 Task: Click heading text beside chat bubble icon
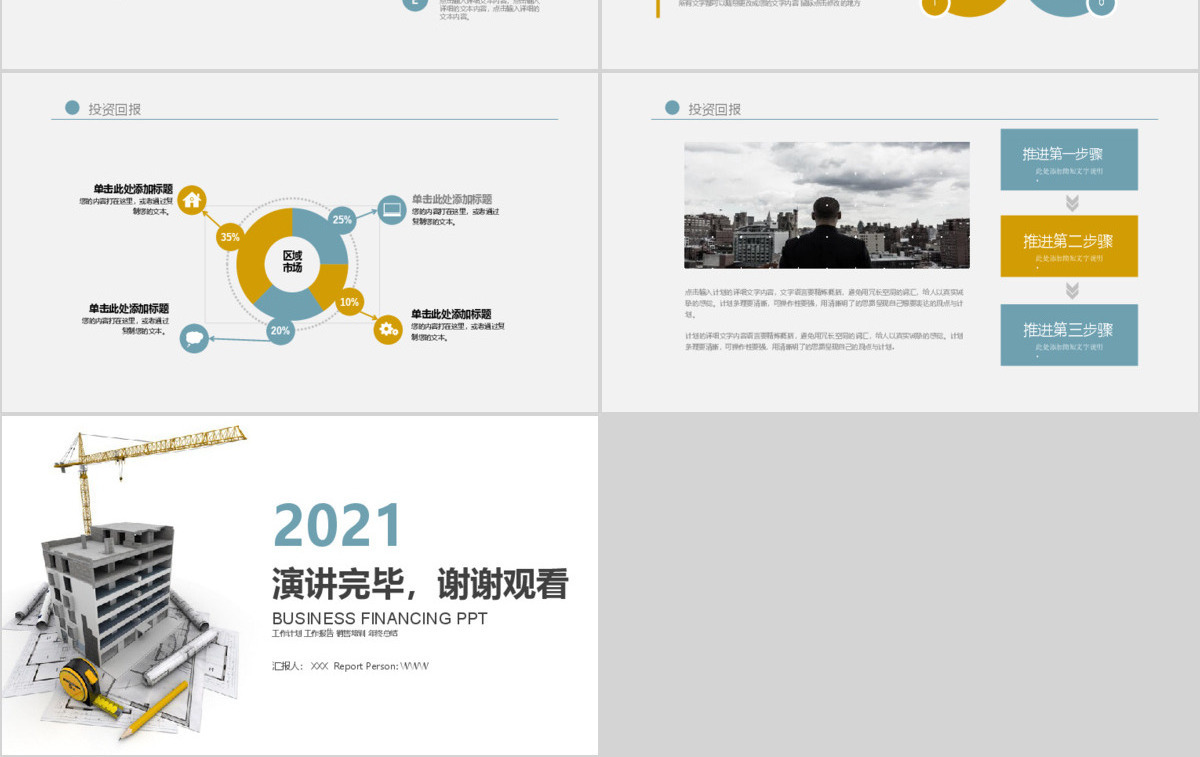[129, 309]
